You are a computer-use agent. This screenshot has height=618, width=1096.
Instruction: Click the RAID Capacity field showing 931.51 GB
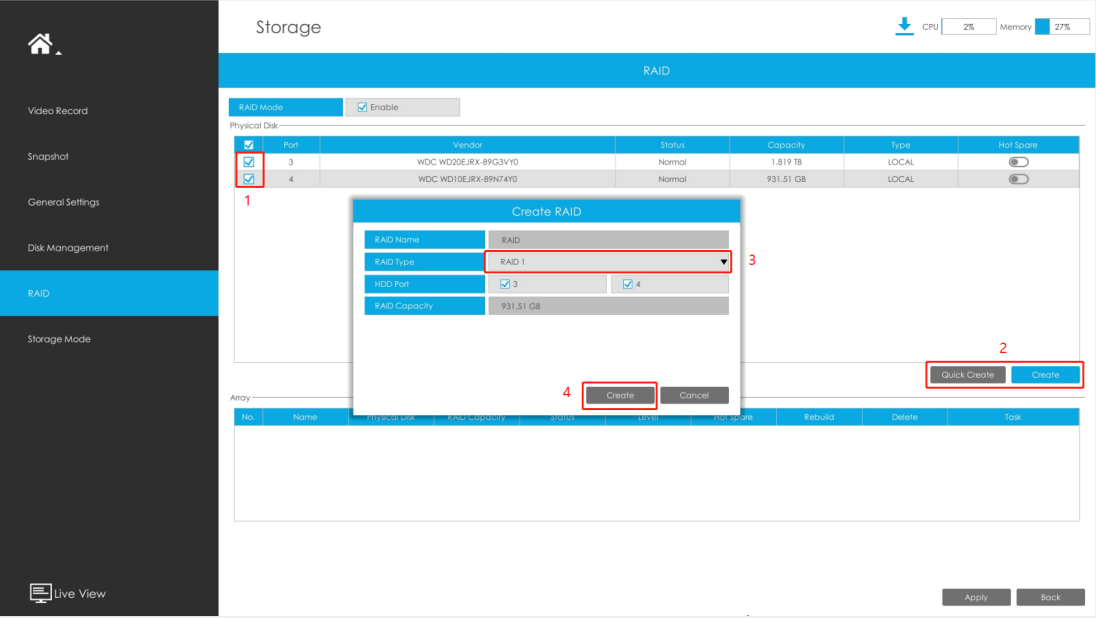(608, 306)
